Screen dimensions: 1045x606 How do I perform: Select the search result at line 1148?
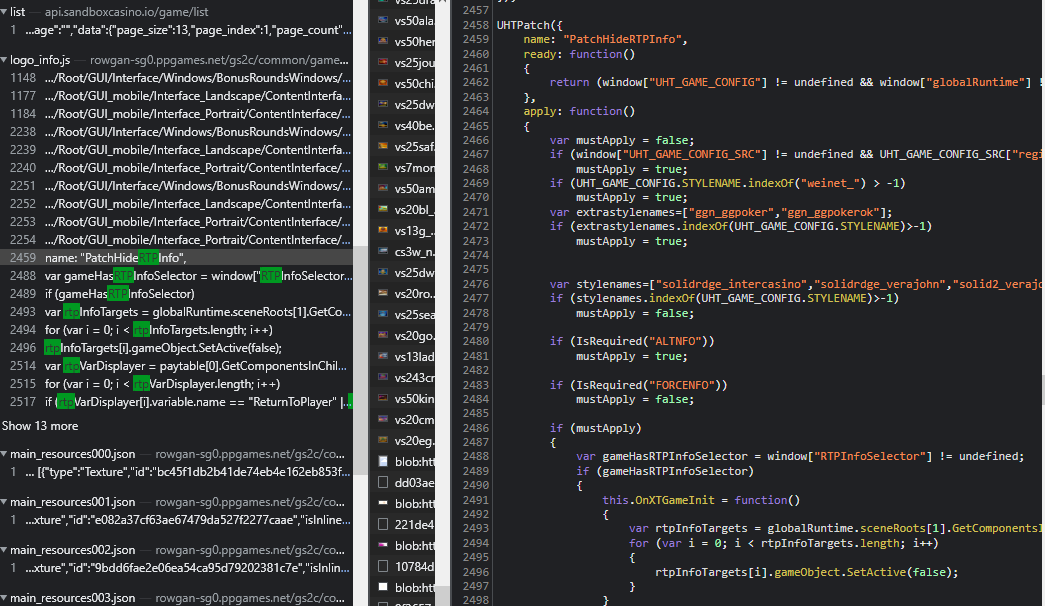pos(180,78)
